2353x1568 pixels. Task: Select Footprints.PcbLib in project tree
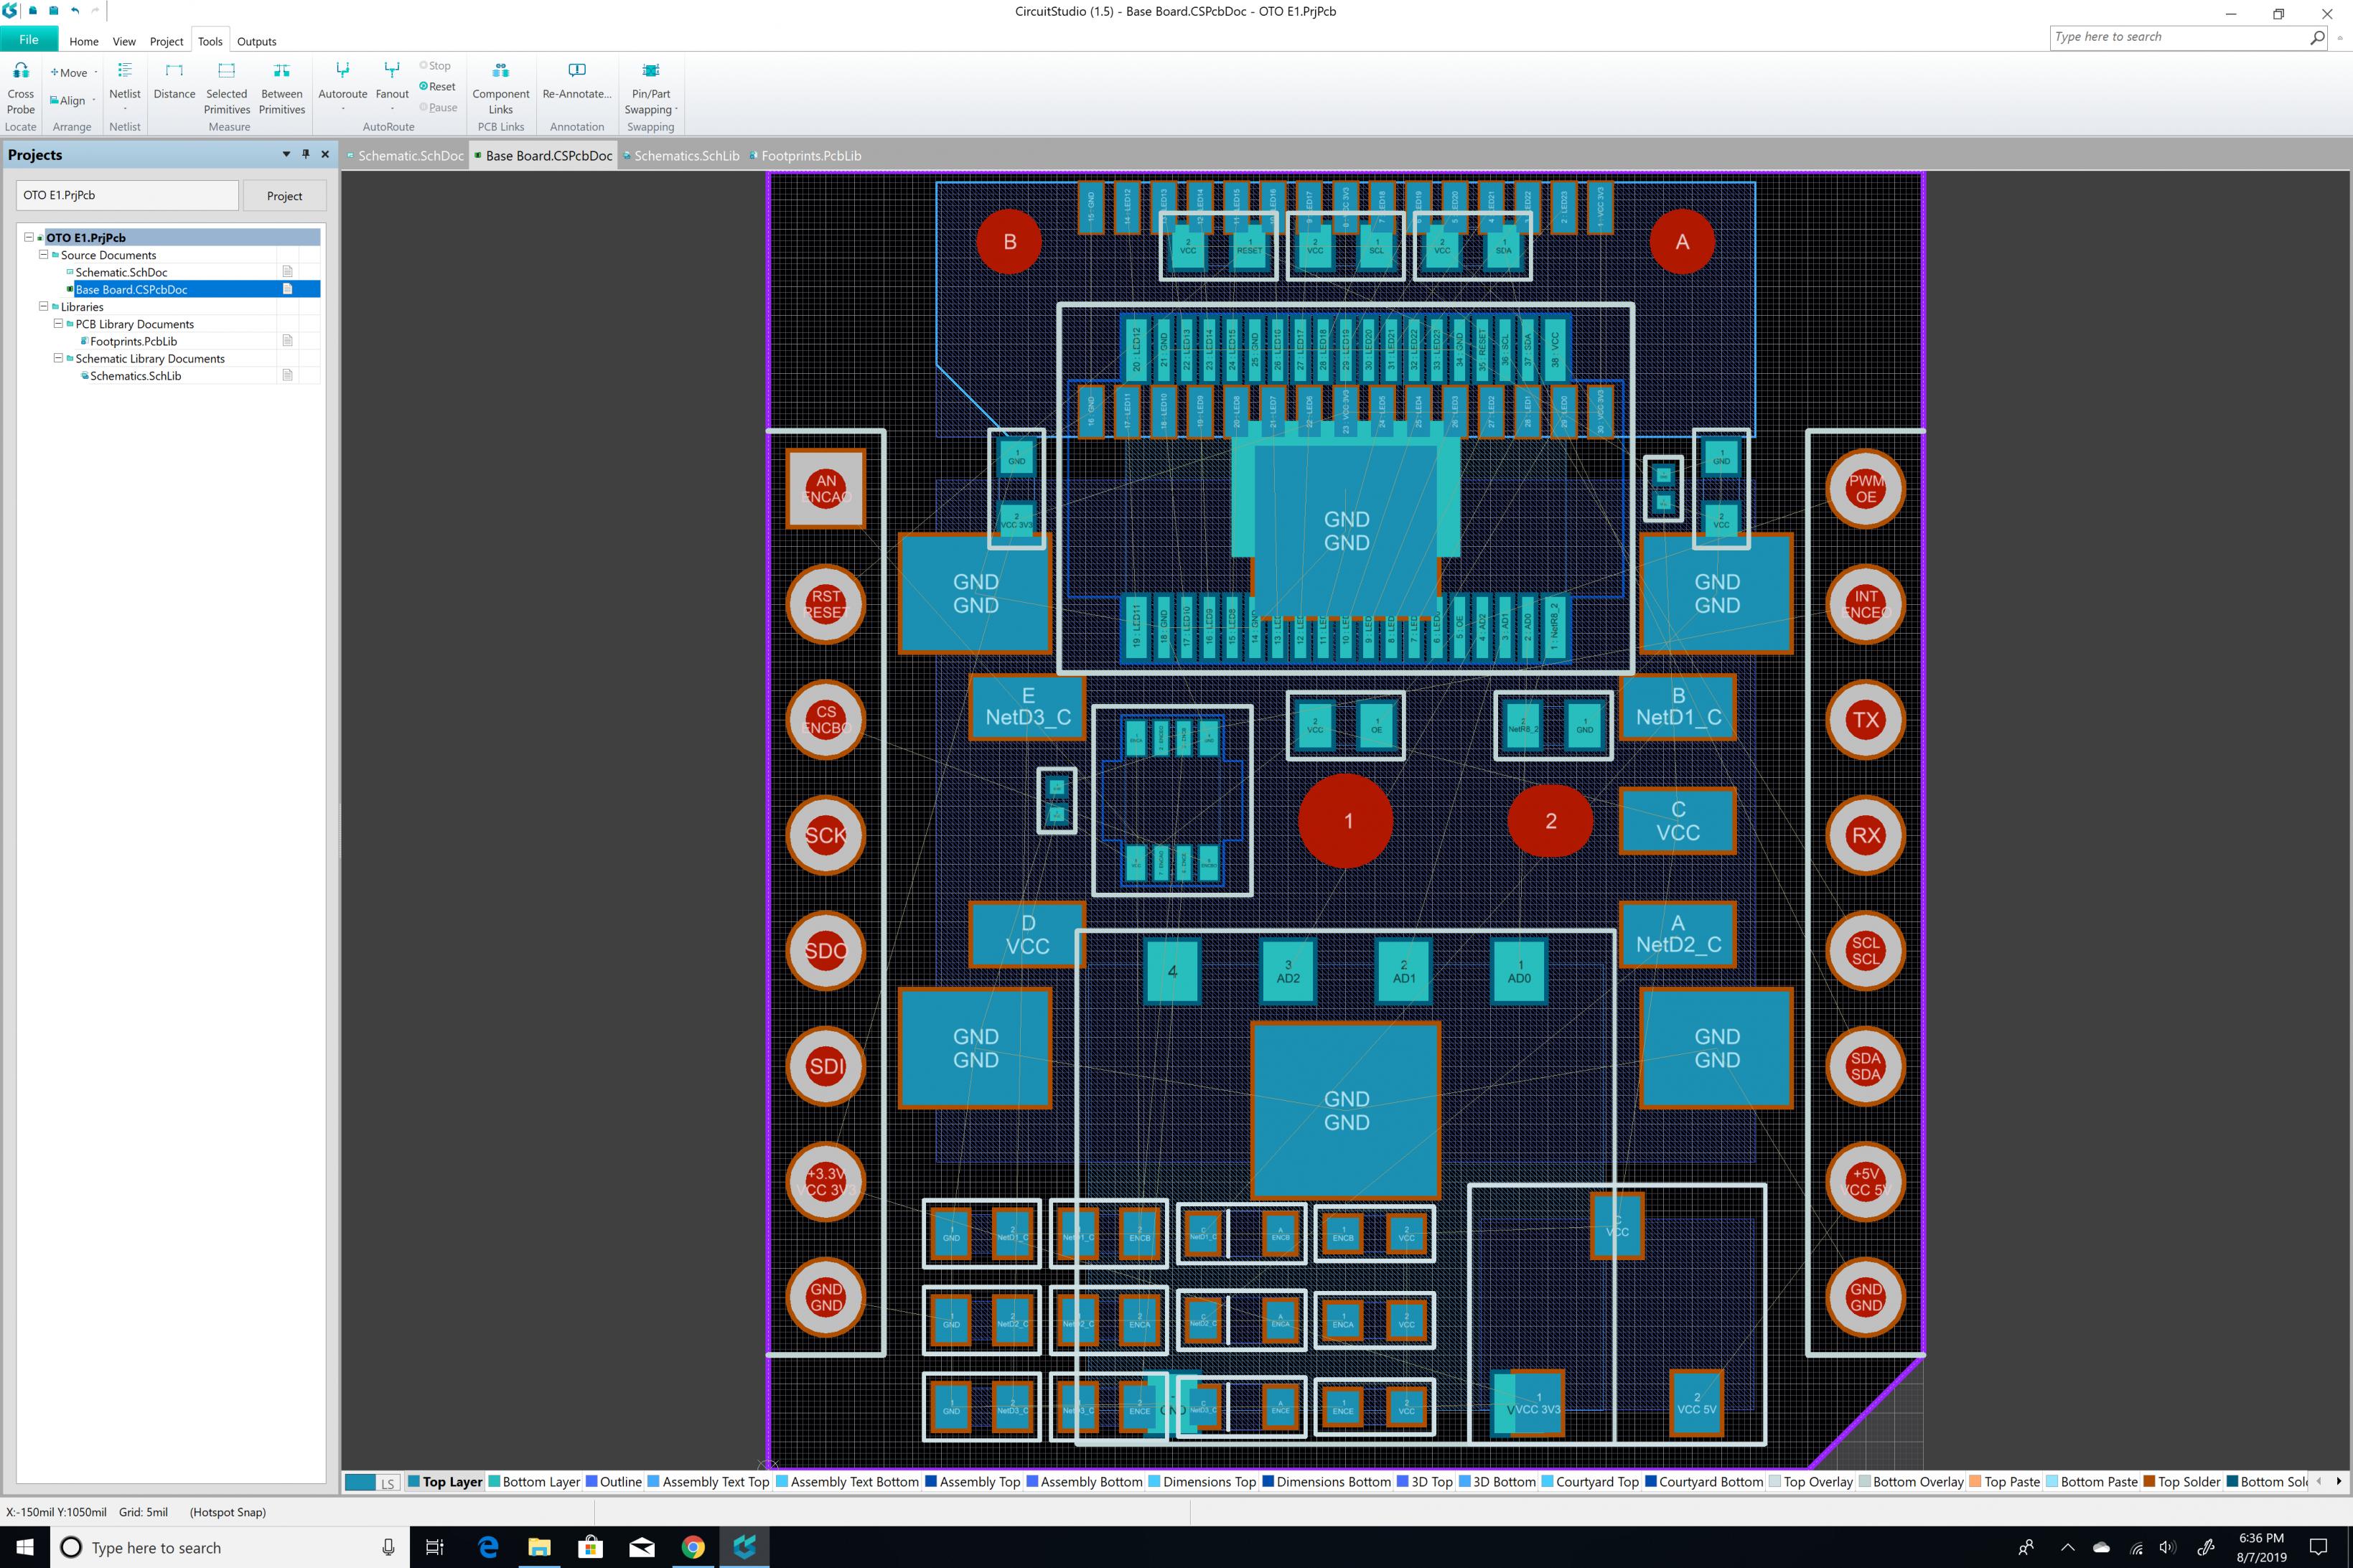(133, 341)
